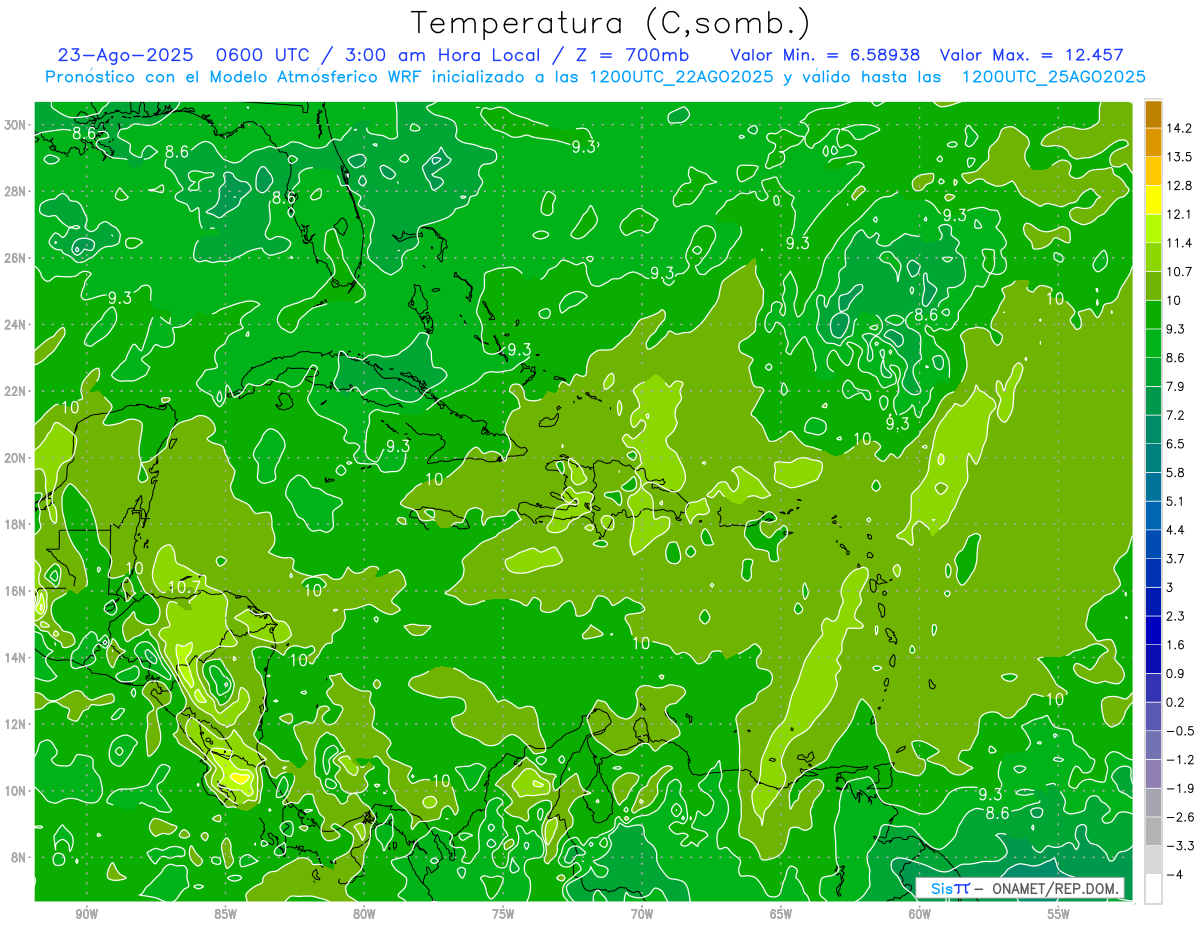Click the '12.8' legend value

pyautogui.click(x=1179, y=186)
